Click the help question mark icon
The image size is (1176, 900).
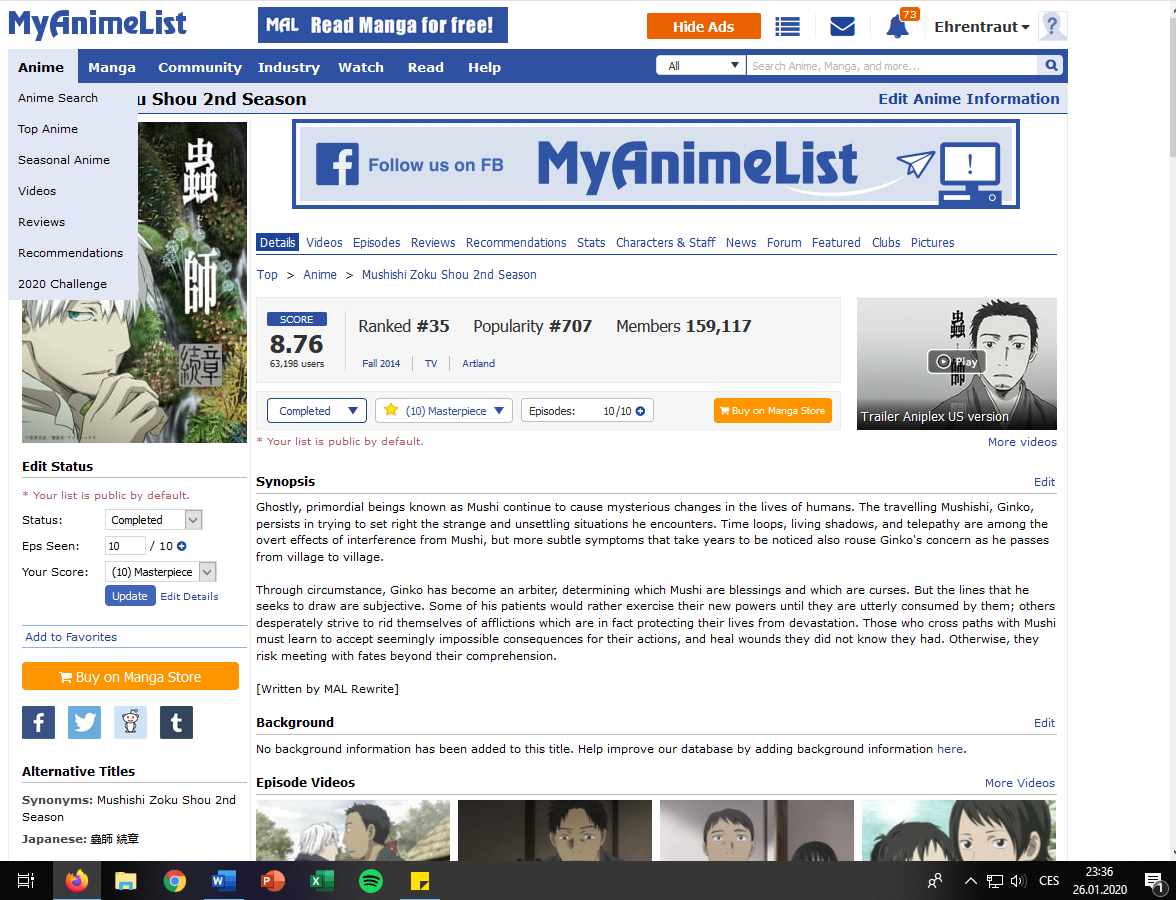(1052, 26)
